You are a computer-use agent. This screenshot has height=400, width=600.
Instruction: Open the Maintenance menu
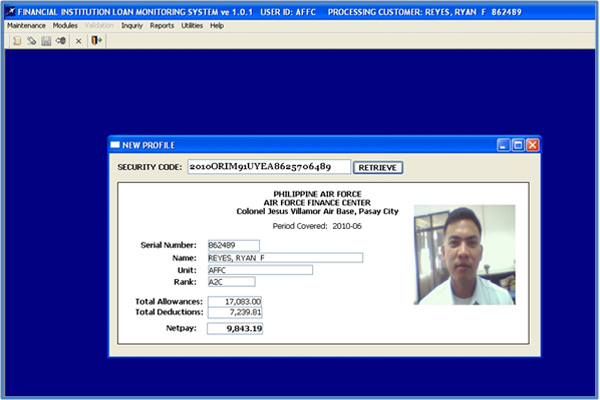(x=26, y=26)
